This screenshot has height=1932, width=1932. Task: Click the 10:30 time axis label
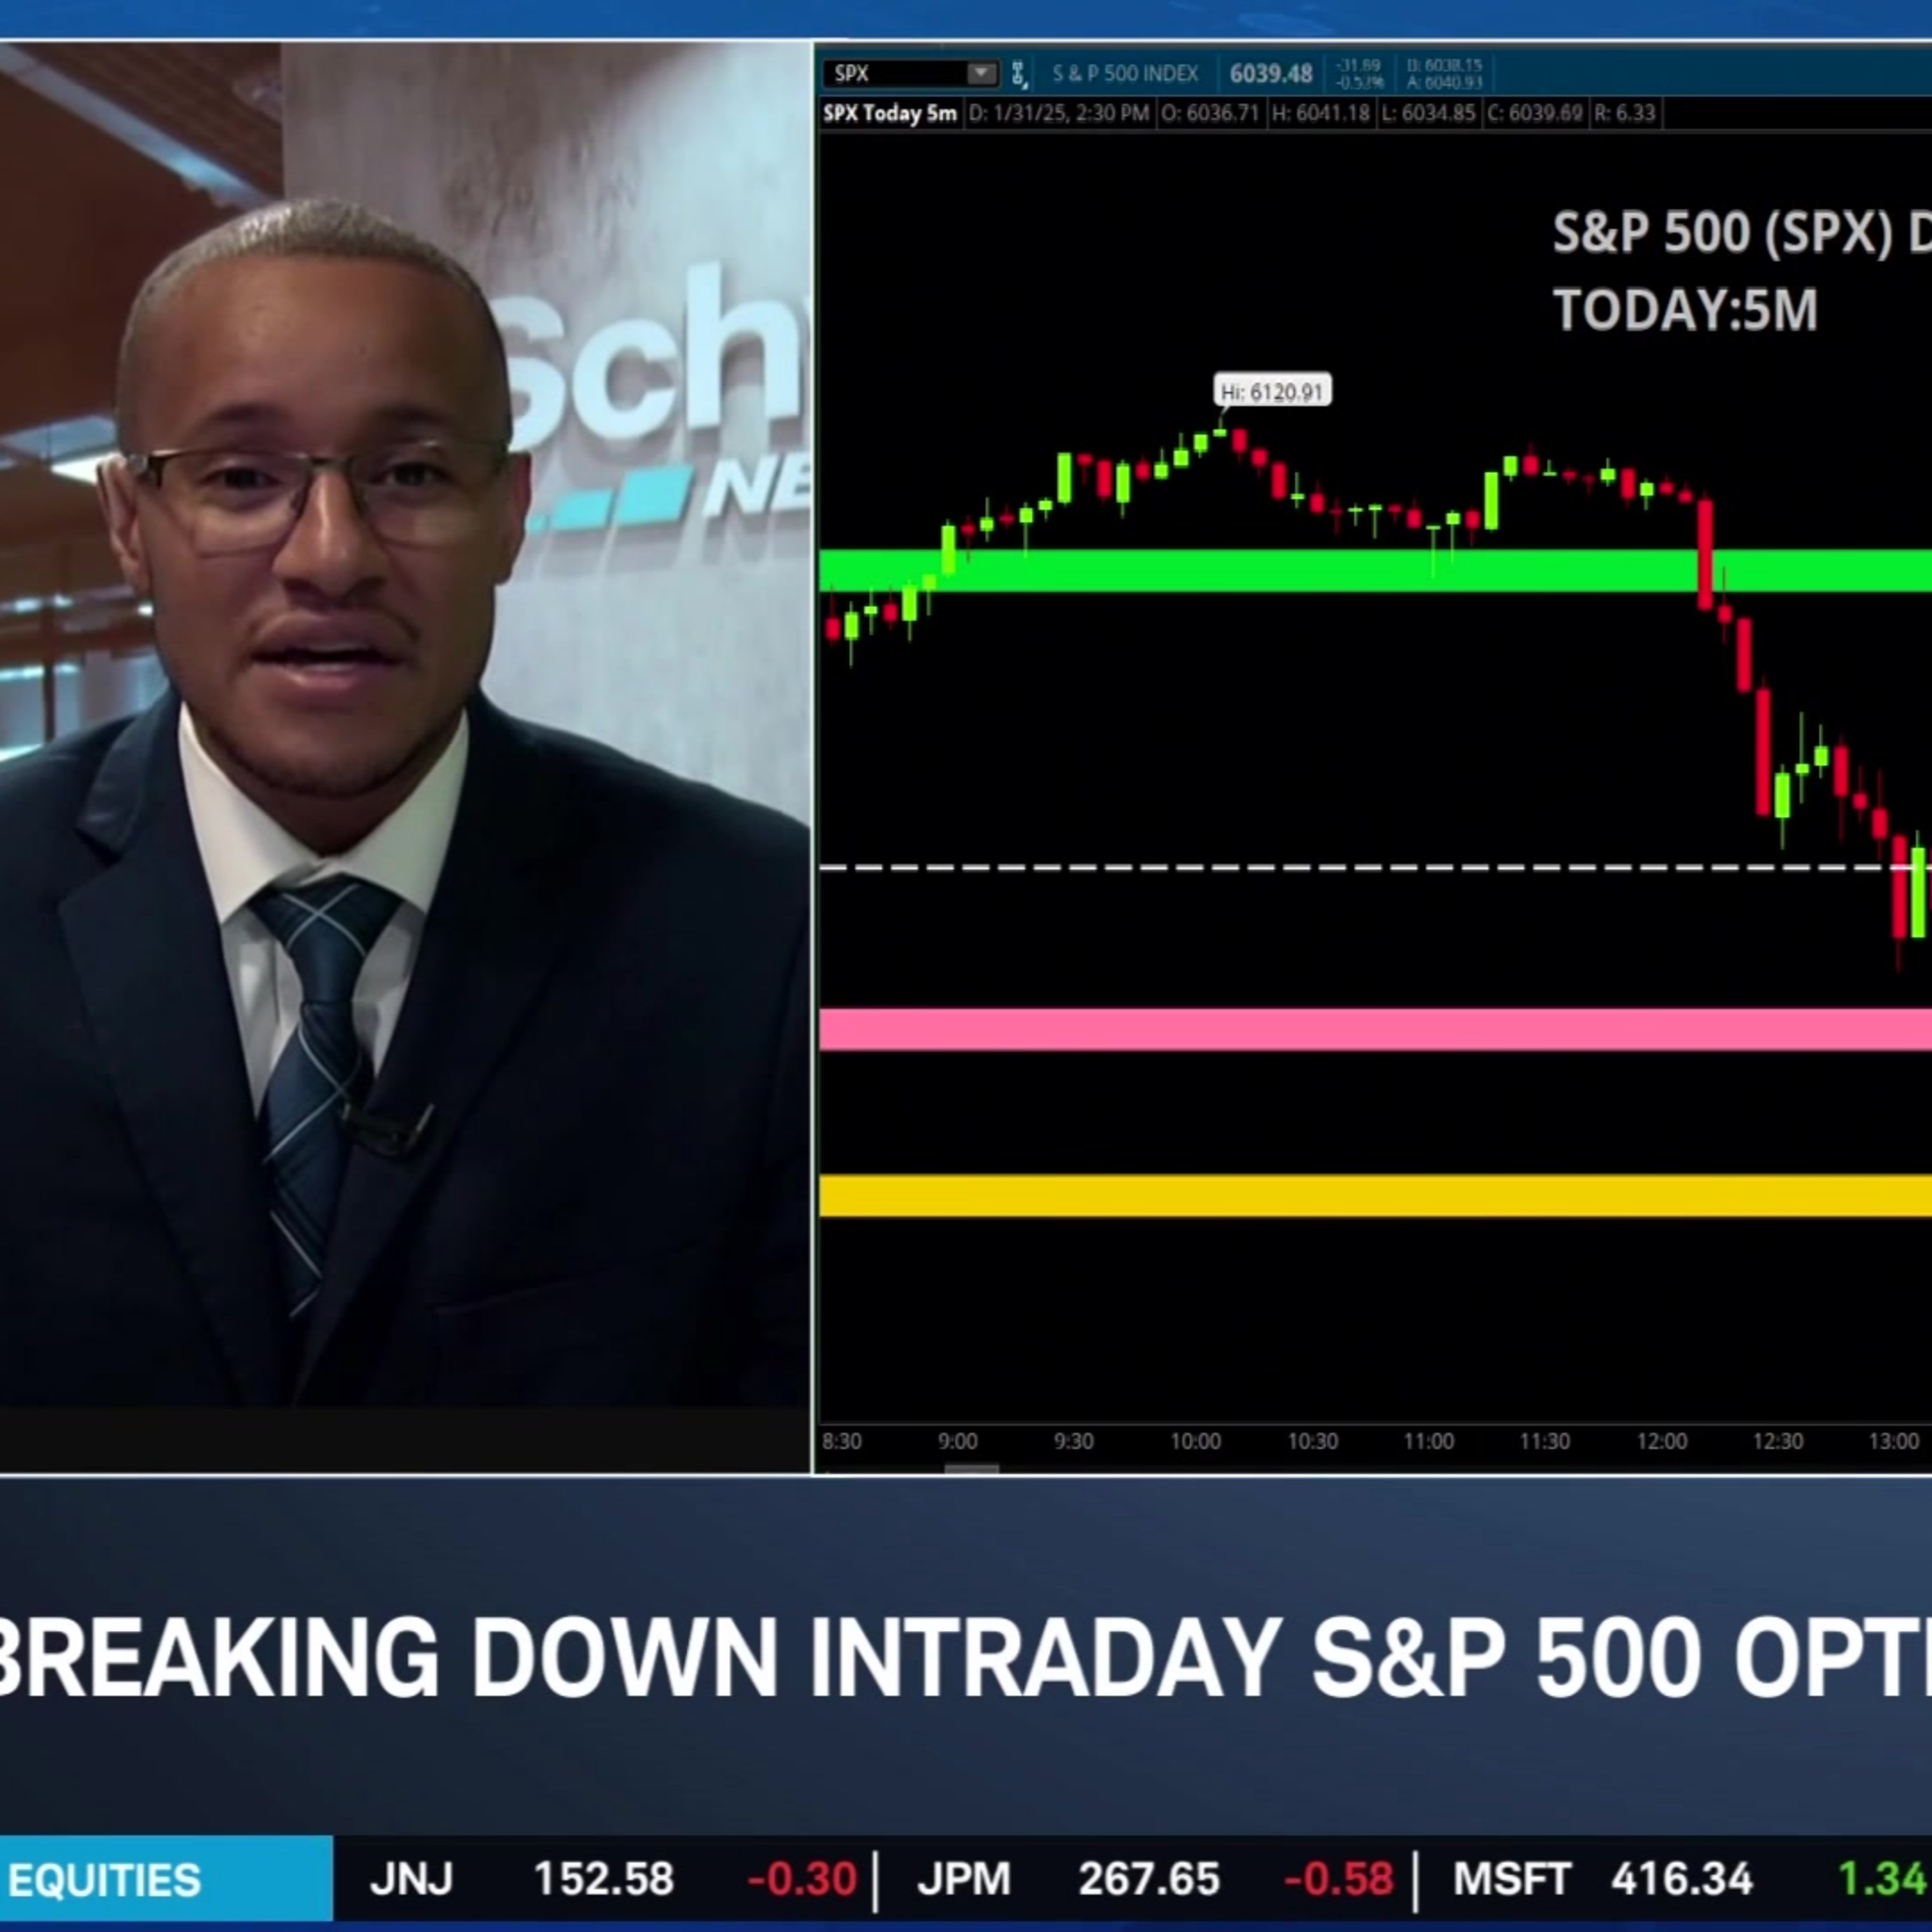[x=1312, y=1441]
